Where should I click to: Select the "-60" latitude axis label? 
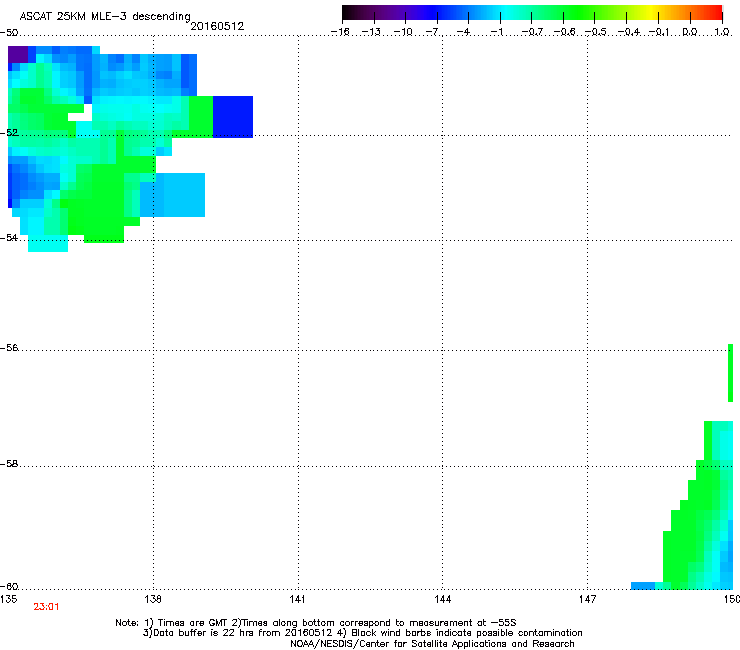9,586
